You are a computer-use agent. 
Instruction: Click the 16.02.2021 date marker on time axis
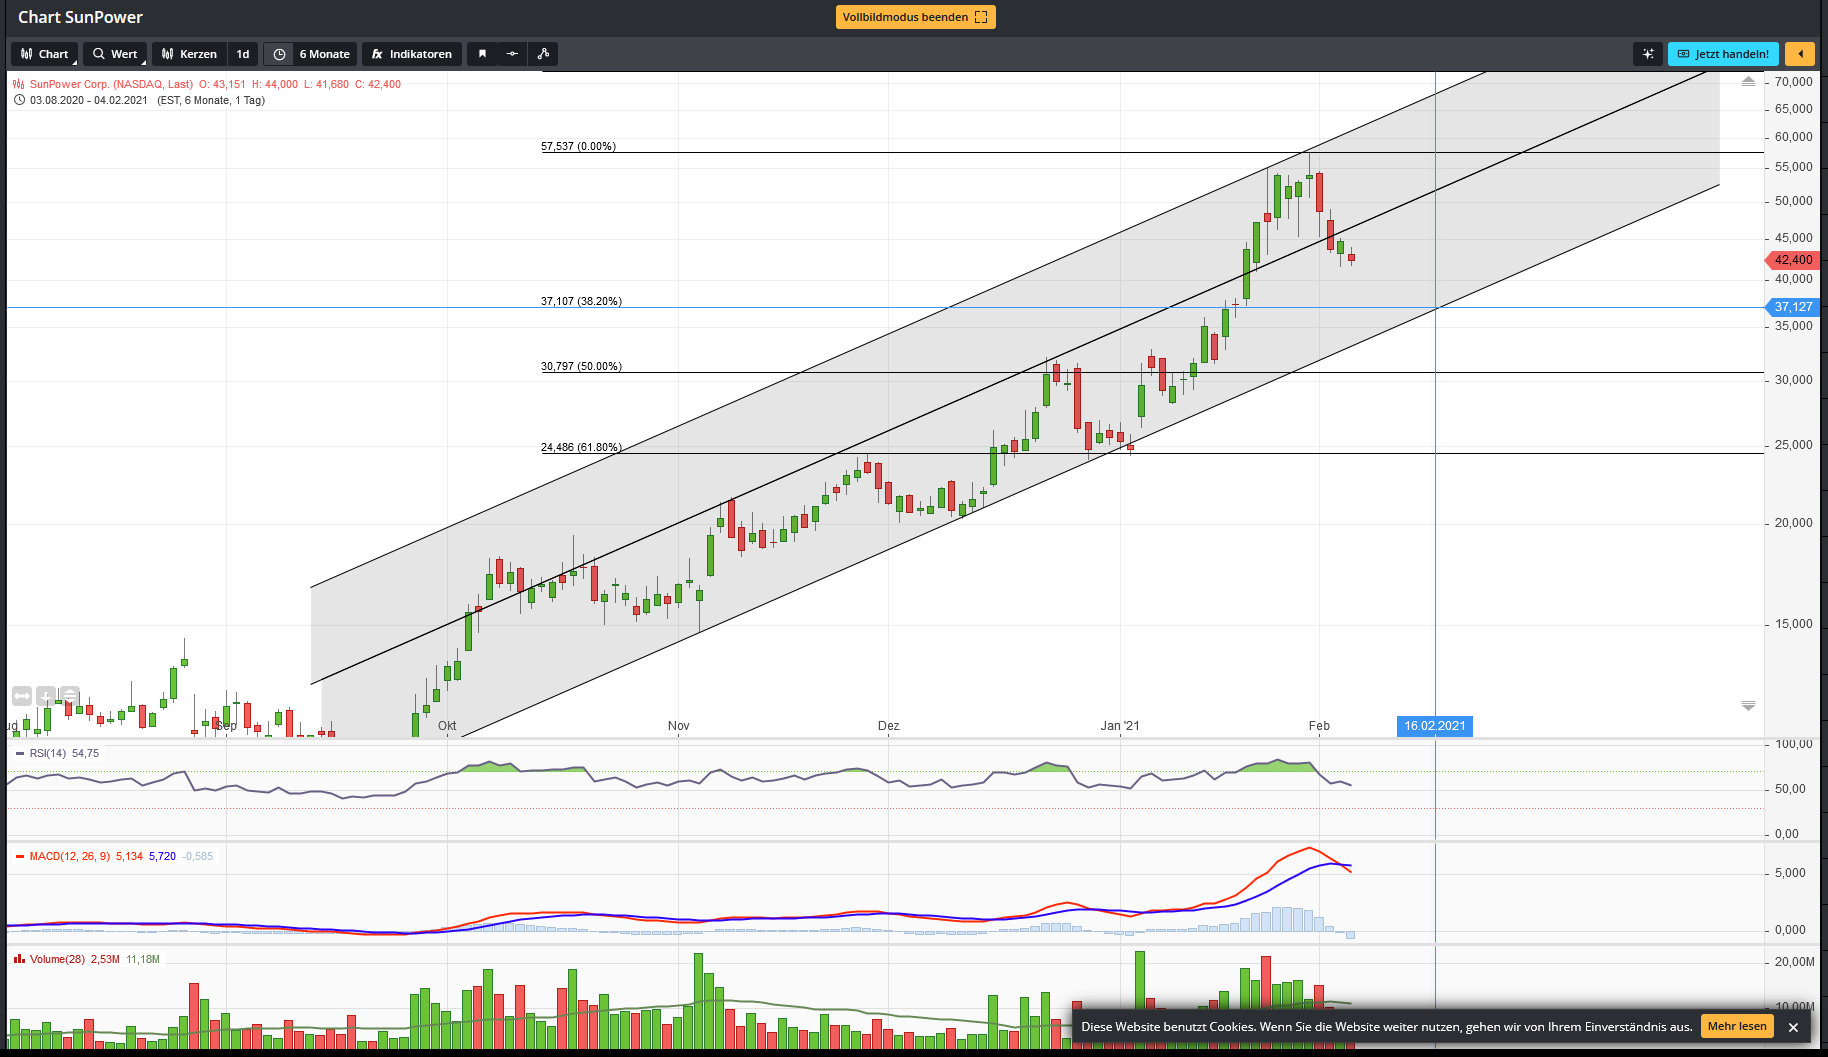coord(1435,726)
